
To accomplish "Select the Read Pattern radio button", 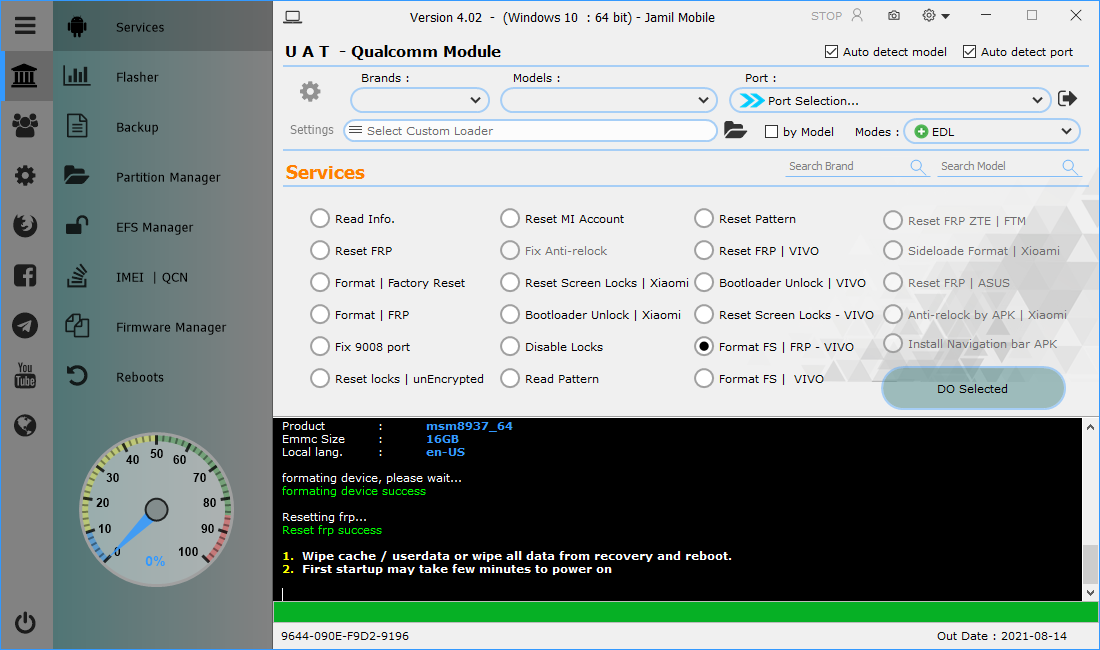I will point(510,379).
